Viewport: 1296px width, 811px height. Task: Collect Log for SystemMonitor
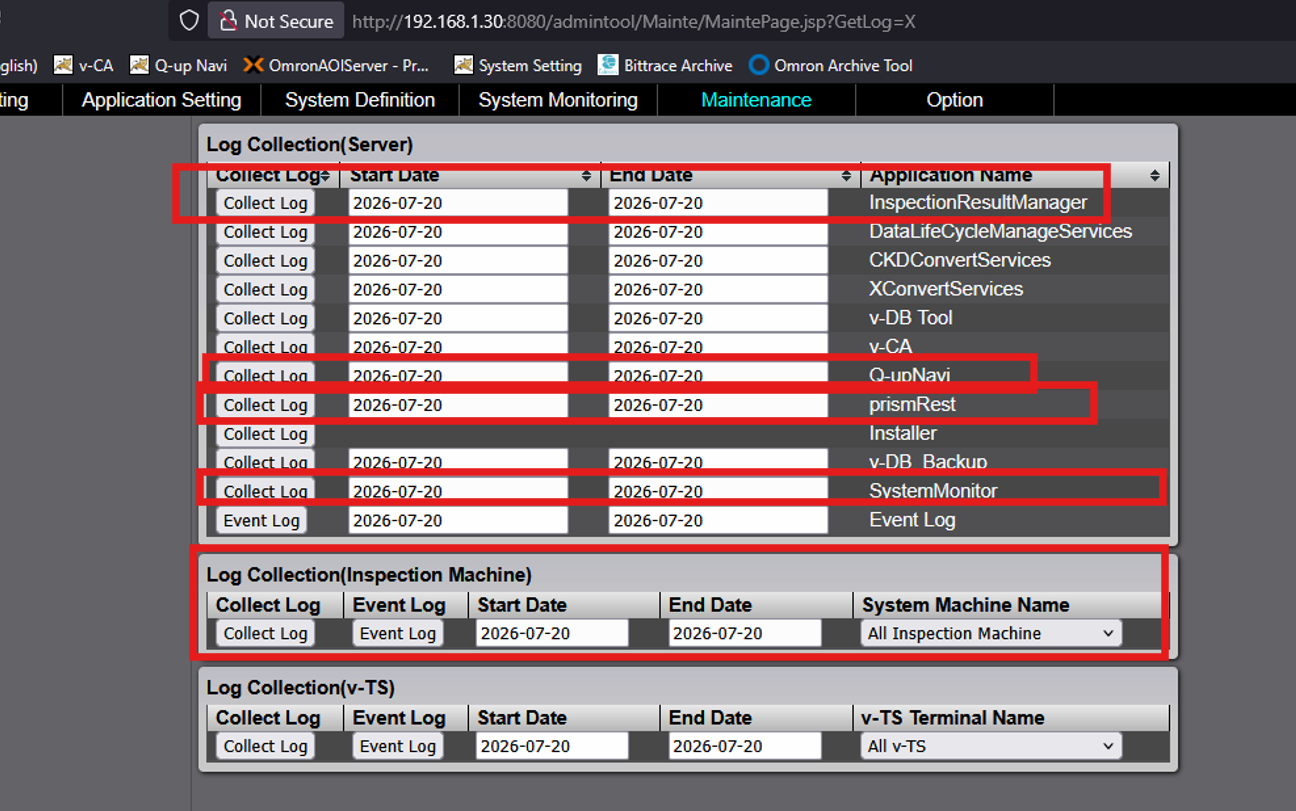click(x=265, y=491)
